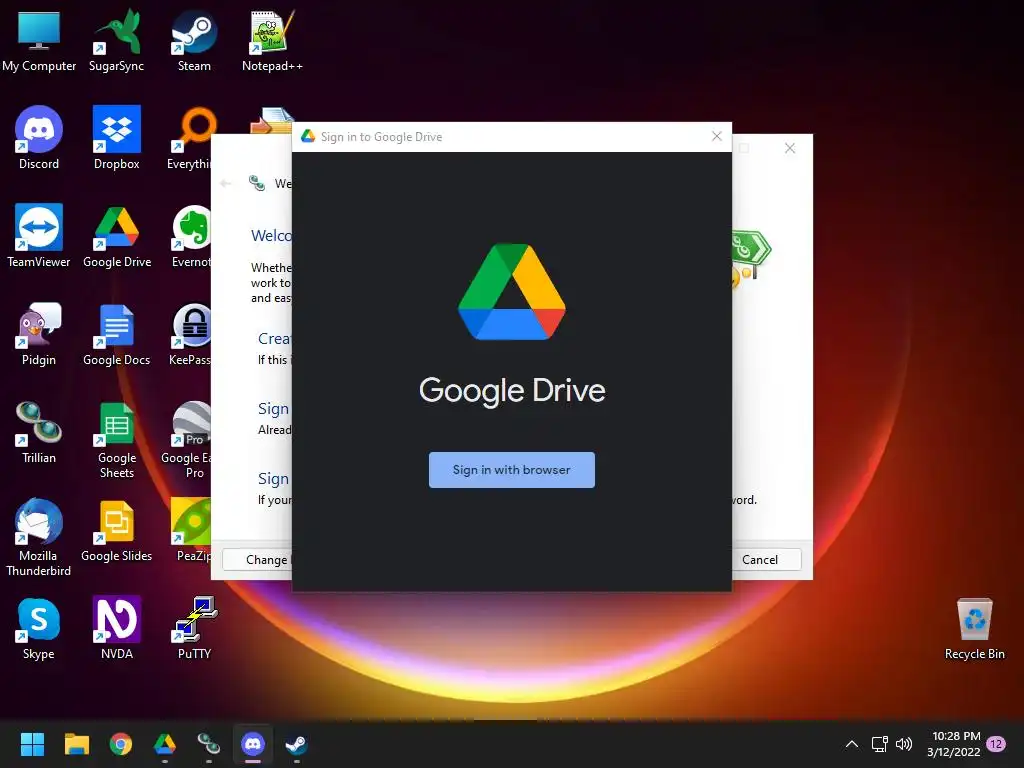Open Google Chrome from the taskbar
The height and width of the screenshot is (768, 1024).
(121, 744)
